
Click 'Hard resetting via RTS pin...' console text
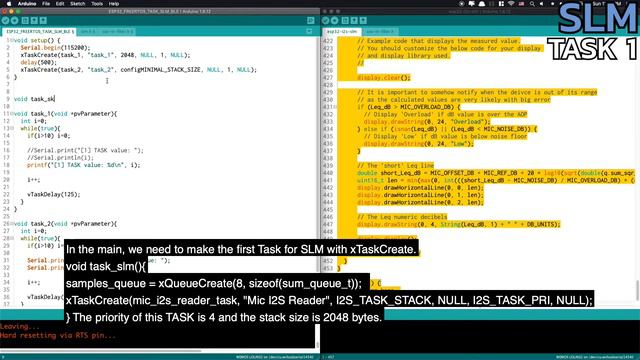pos(58,336)
